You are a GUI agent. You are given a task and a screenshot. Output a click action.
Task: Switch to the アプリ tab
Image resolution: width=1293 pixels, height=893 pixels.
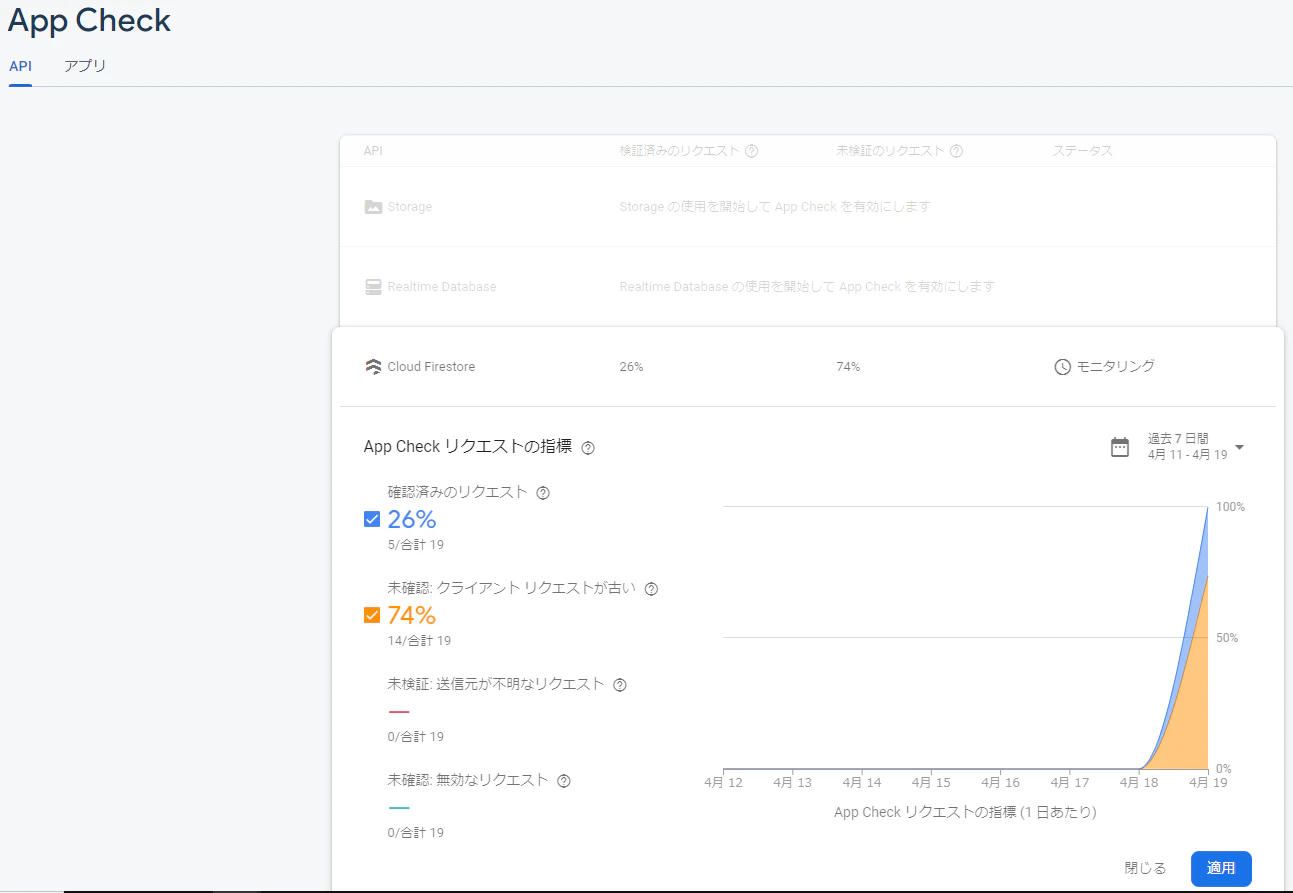pos(85,66)
